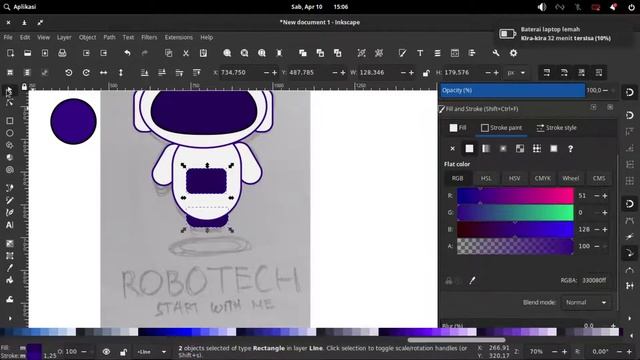Click the No paint X icon
This screenshot has width=640, height=360.
(452, 149)
